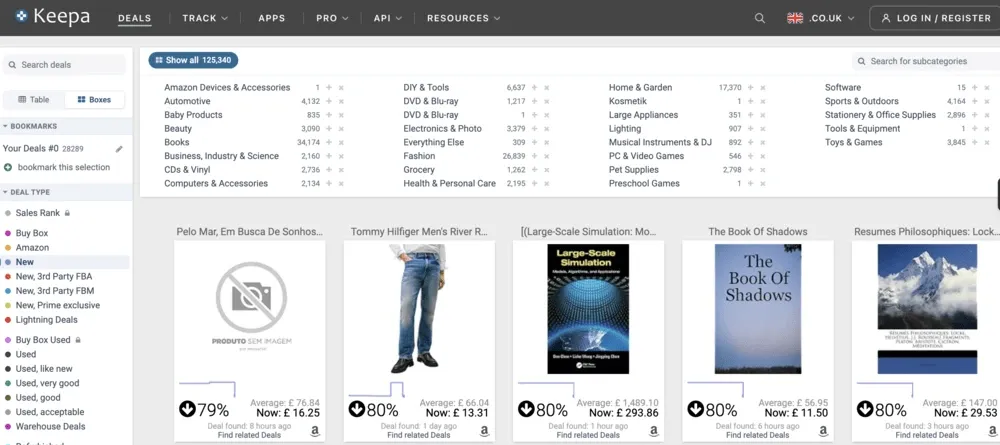Click 79% drop arrow on Pelo Mar card
Viewport: 1000px width, 445px height.
[188, 409]
